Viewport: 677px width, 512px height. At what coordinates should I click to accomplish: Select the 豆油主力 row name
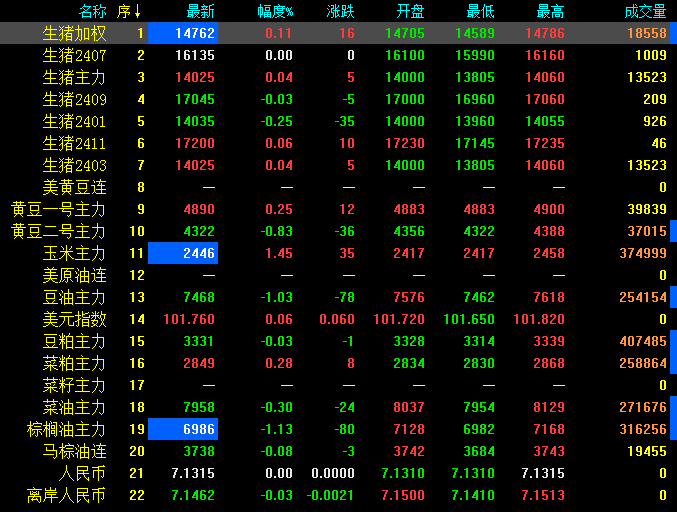click(74, 297)
